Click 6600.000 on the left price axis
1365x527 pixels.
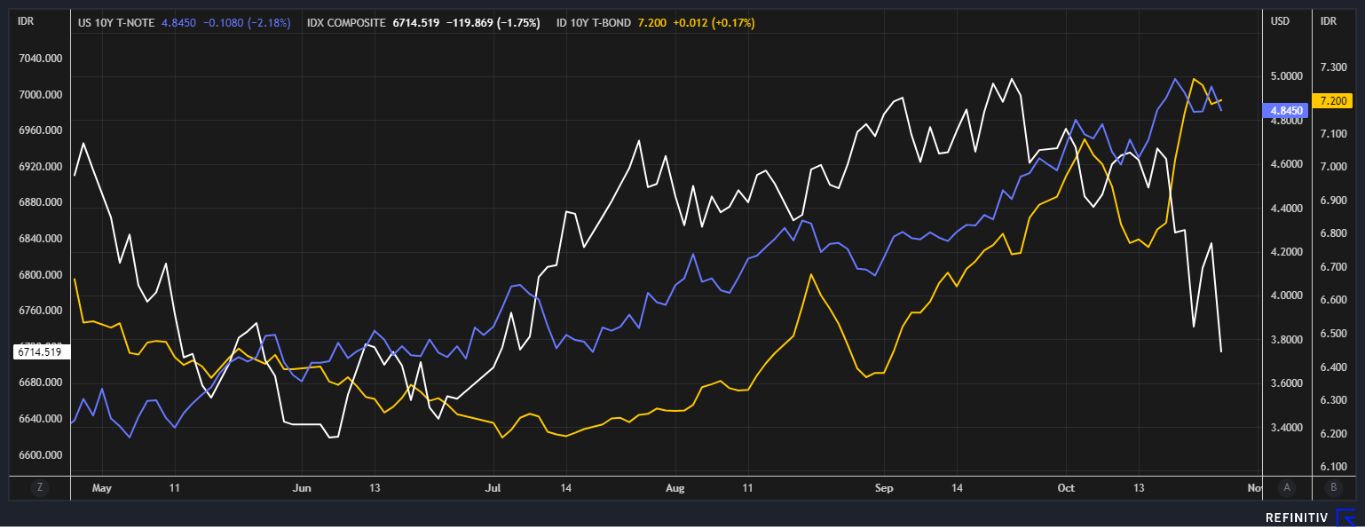click(42, 455)
